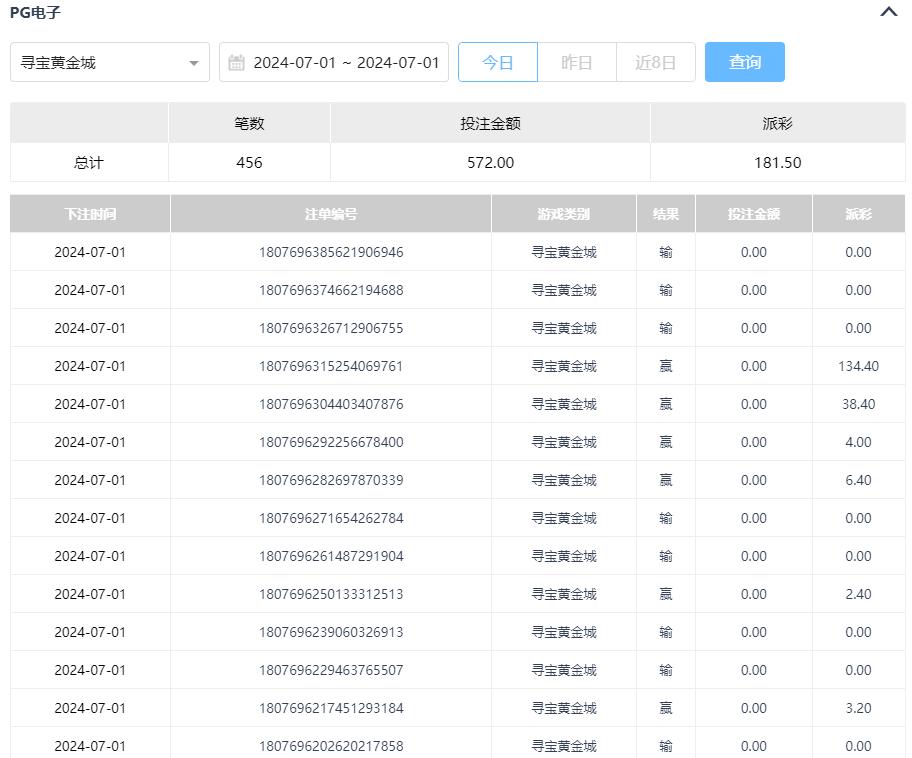This screenshot has height=758, width=912.
Task: Click the 游戏类别 column header
Action: 563,214
